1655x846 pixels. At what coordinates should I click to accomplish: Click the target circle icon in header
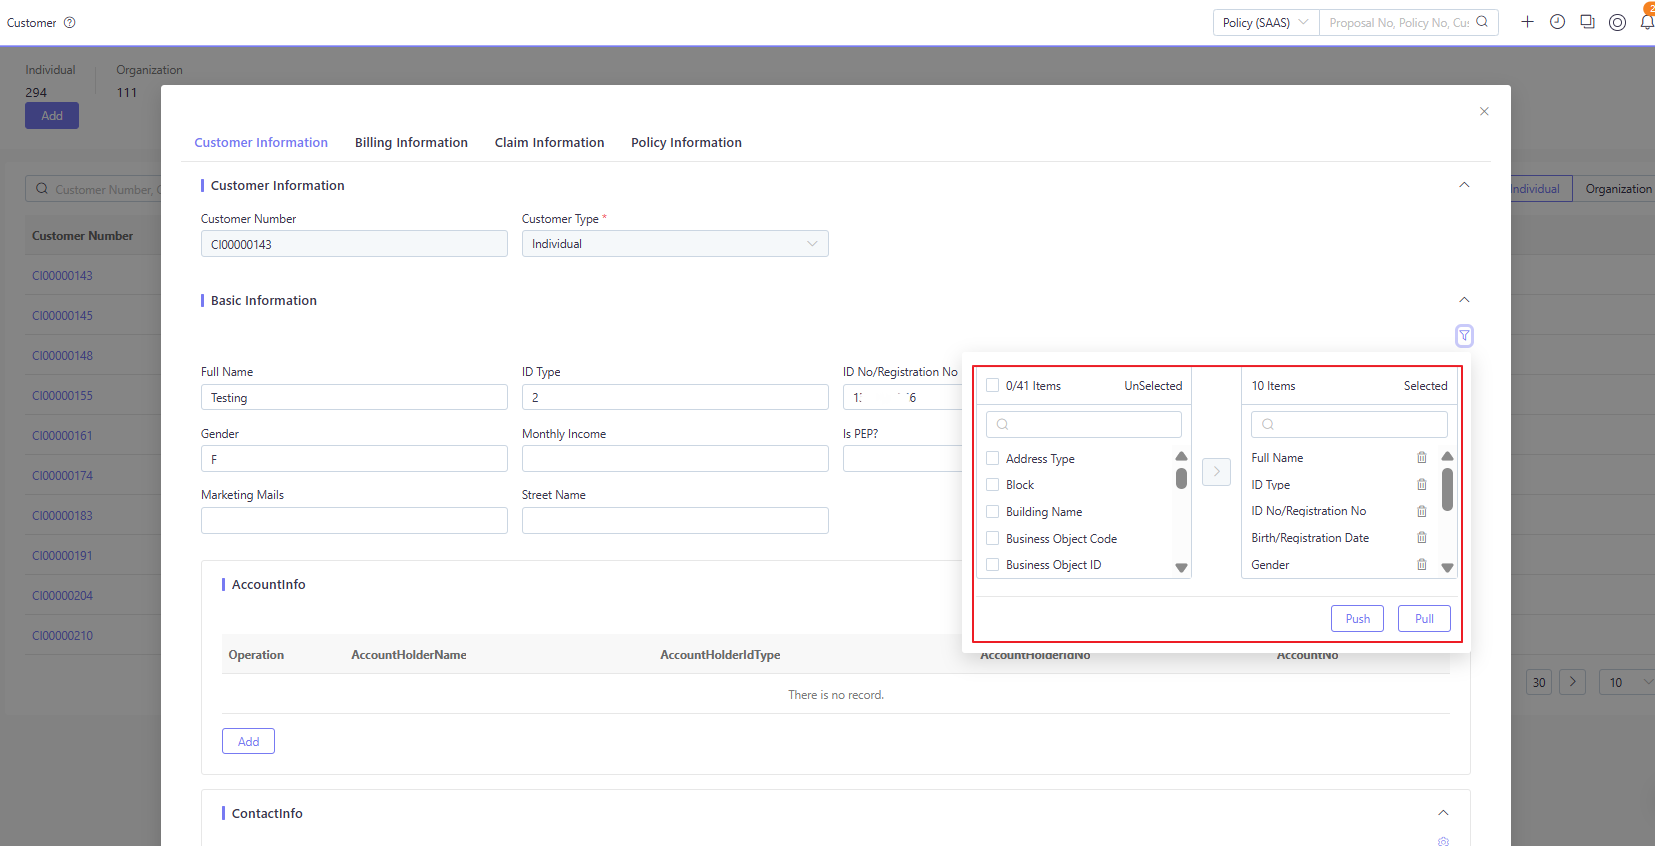click(1617, 22)
